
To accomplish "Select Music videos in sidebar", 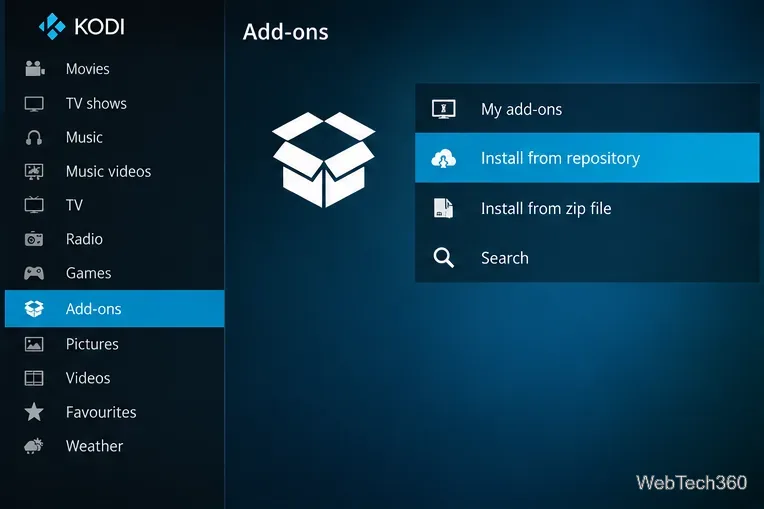I will click(115, 171).
